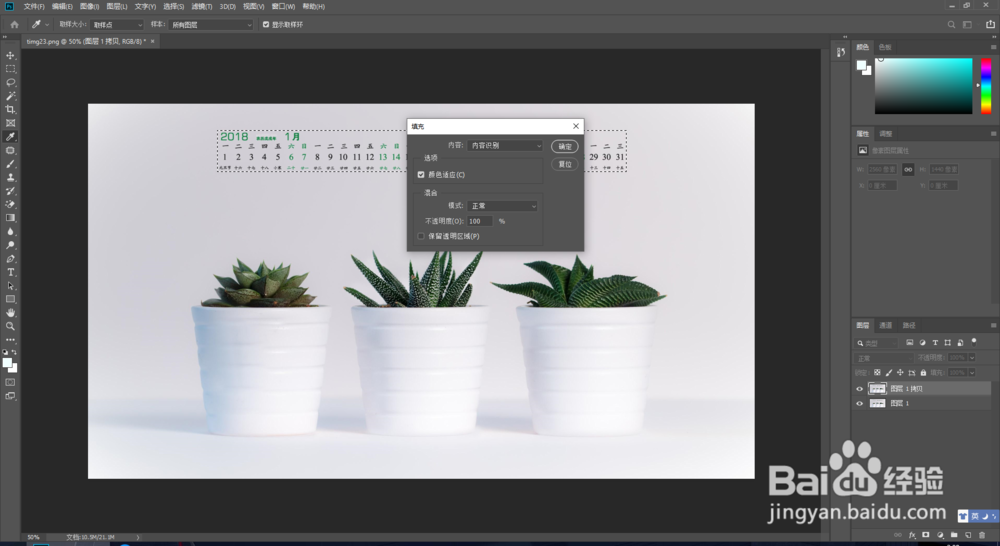This screenshot has width=1000, height=546.
Task: Select the Rectangle shape tool
Action: (x=10, y=299)
